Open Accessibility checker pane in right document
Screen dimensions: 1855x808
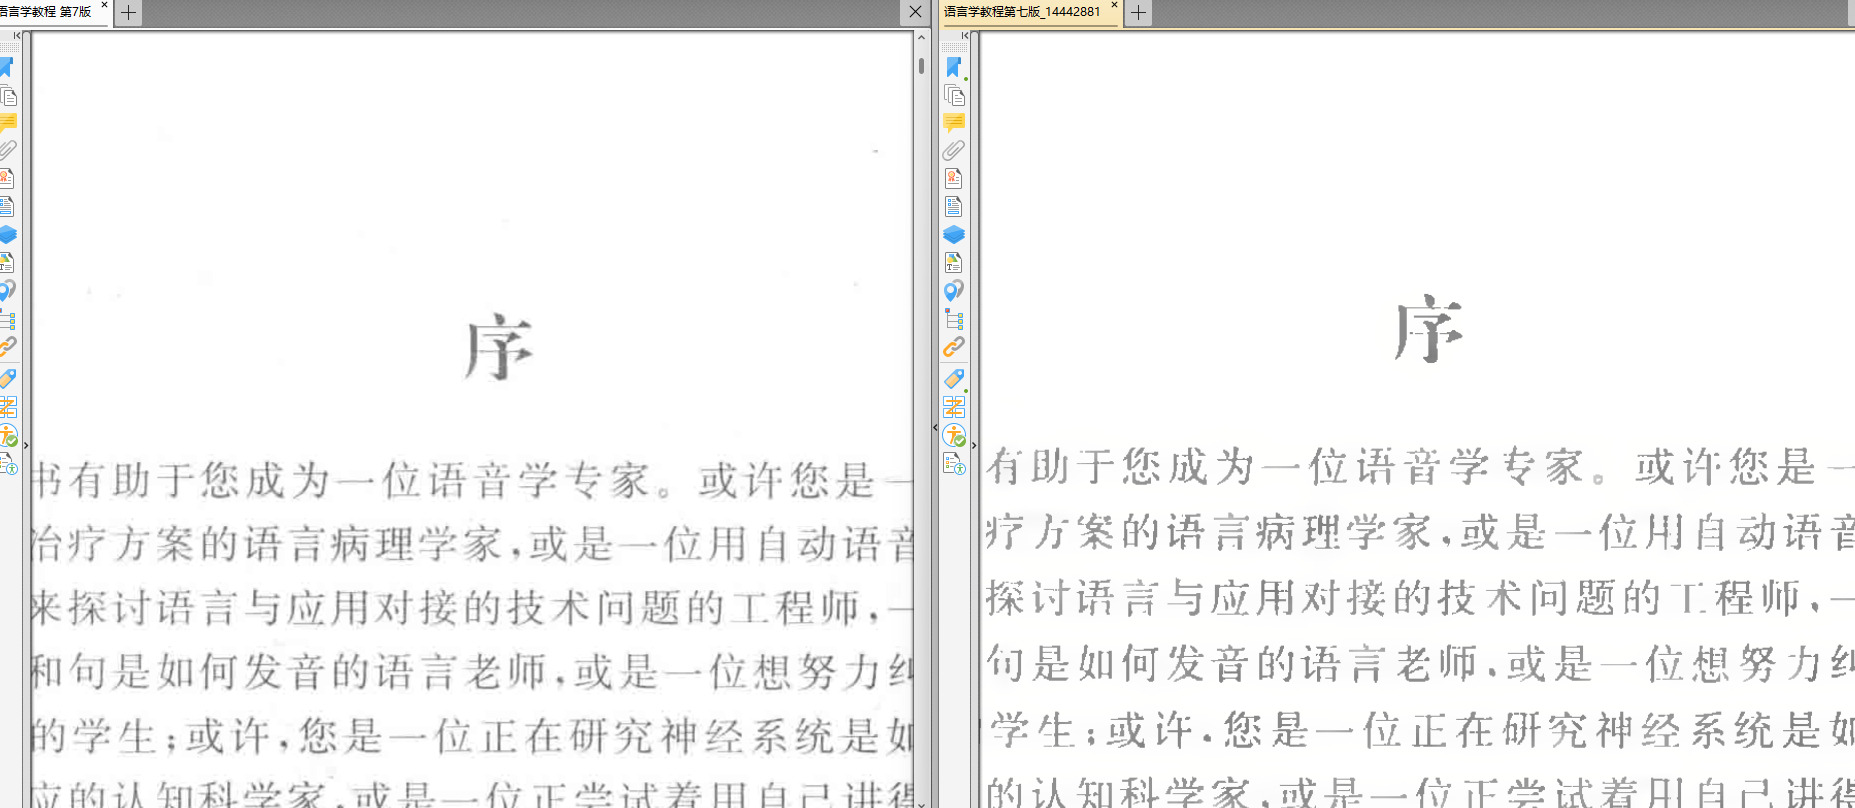[954, 435]
